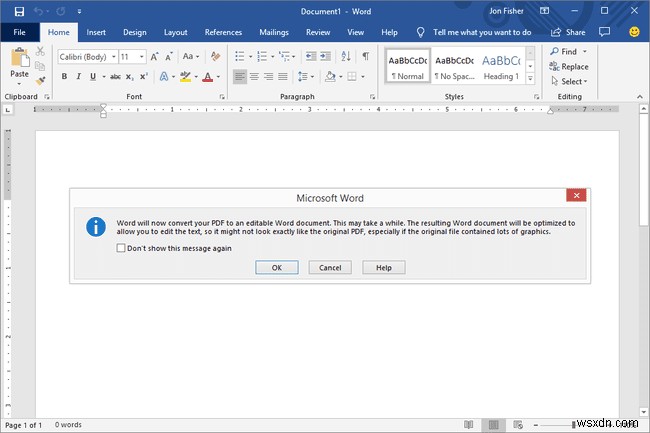Click the Sort A-Z icon
Screen dimensions: 650x433
pos(346,56)
